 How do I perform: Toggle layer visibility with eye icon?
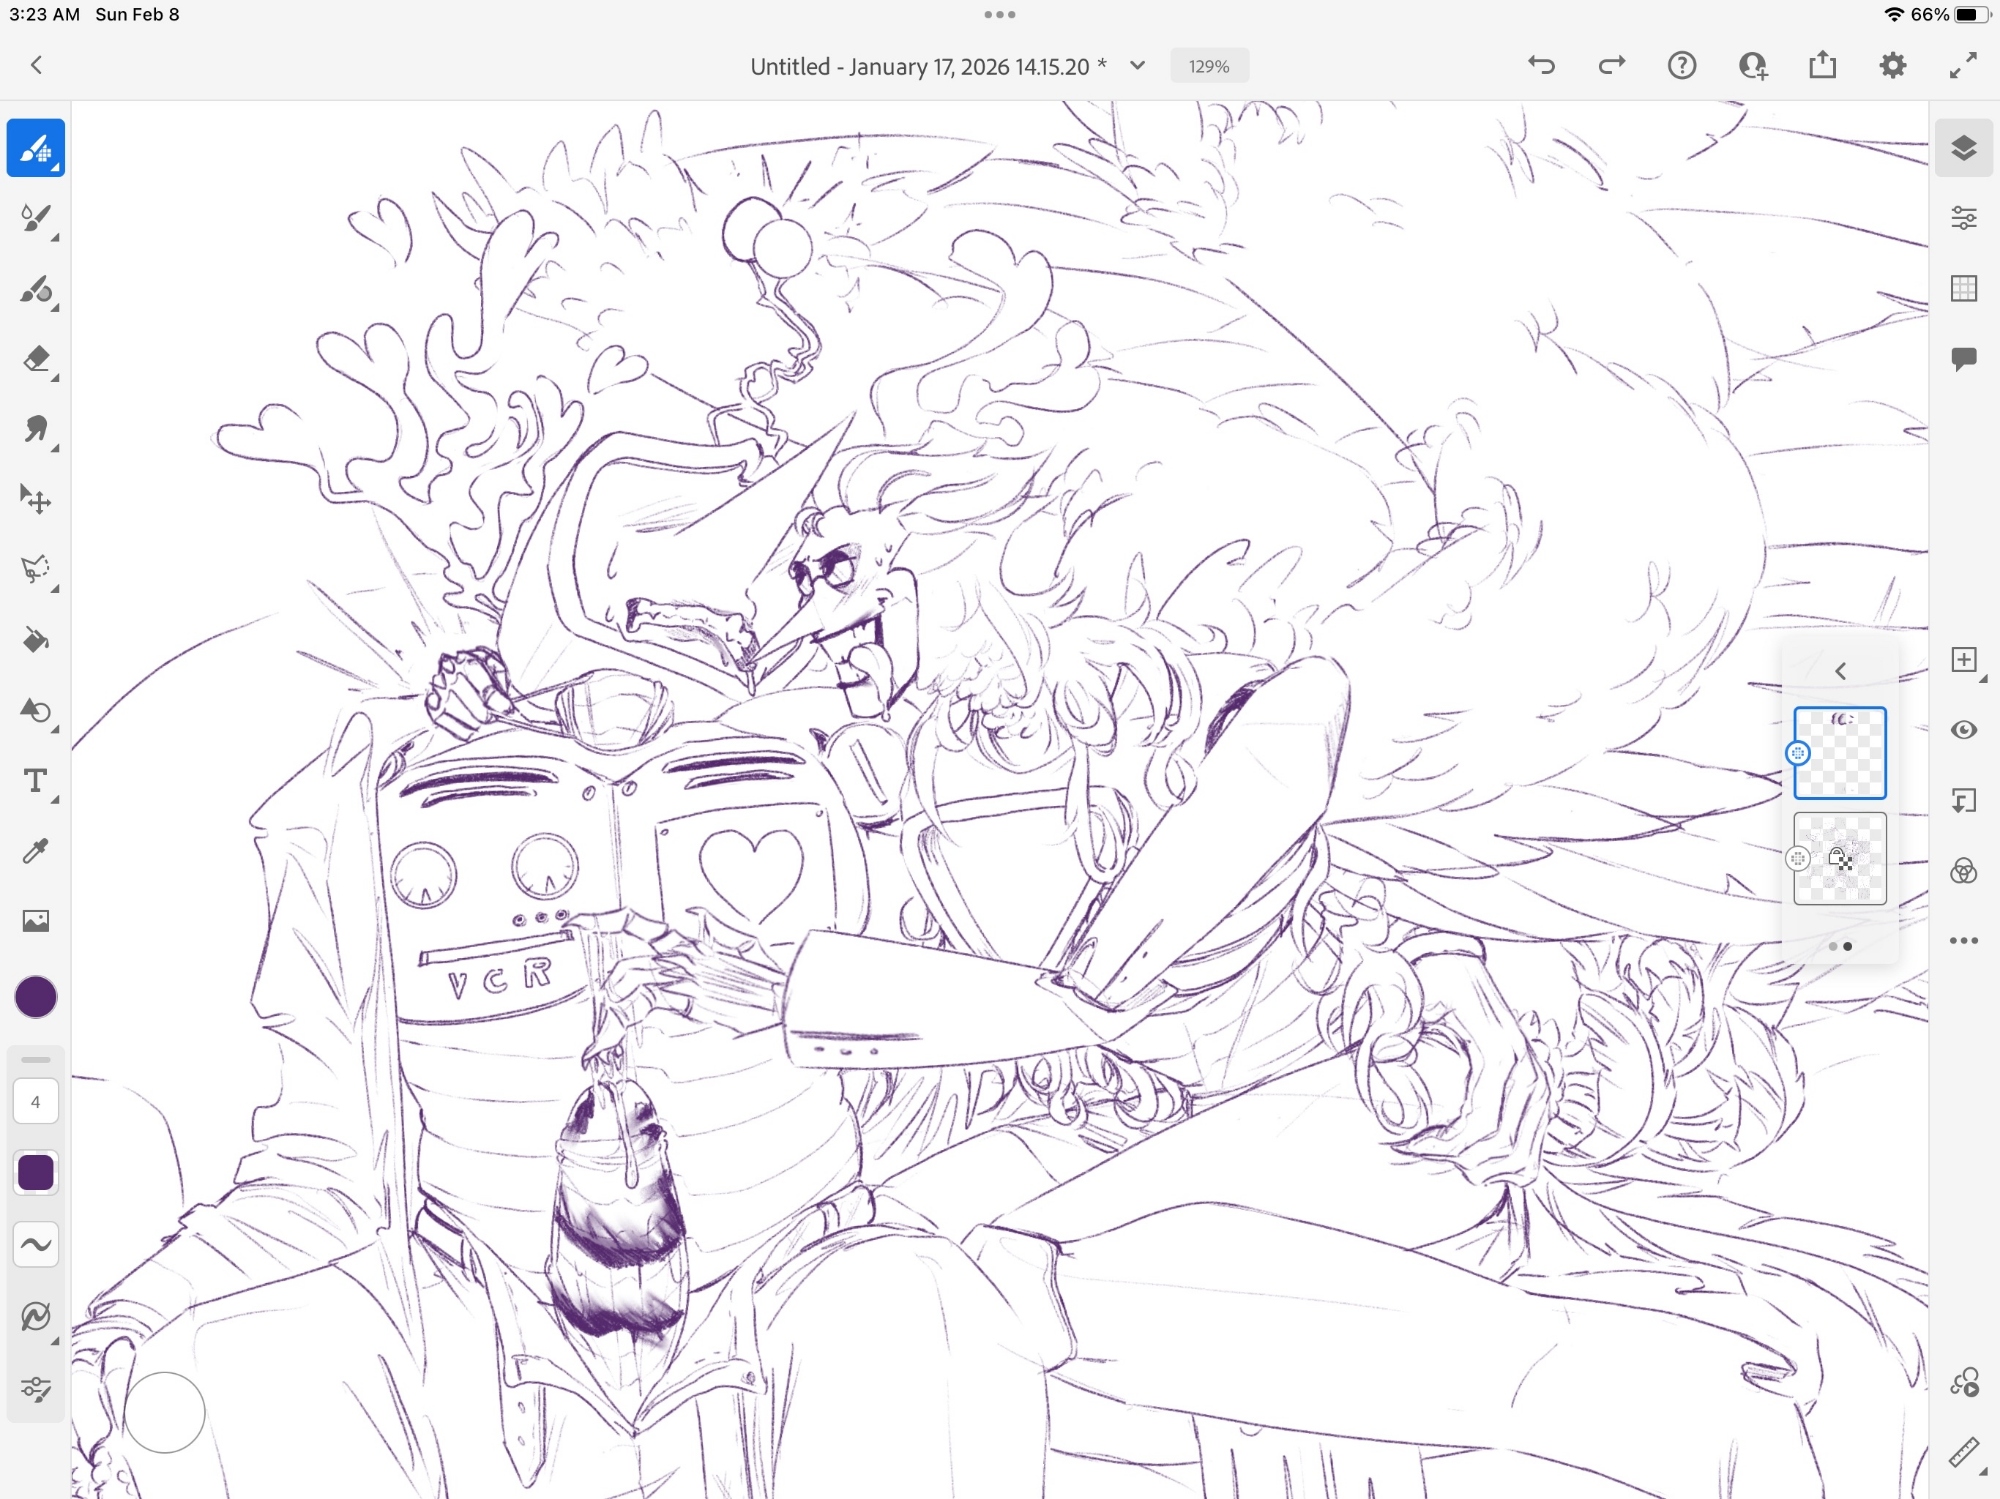click(x=1964, y=730)
